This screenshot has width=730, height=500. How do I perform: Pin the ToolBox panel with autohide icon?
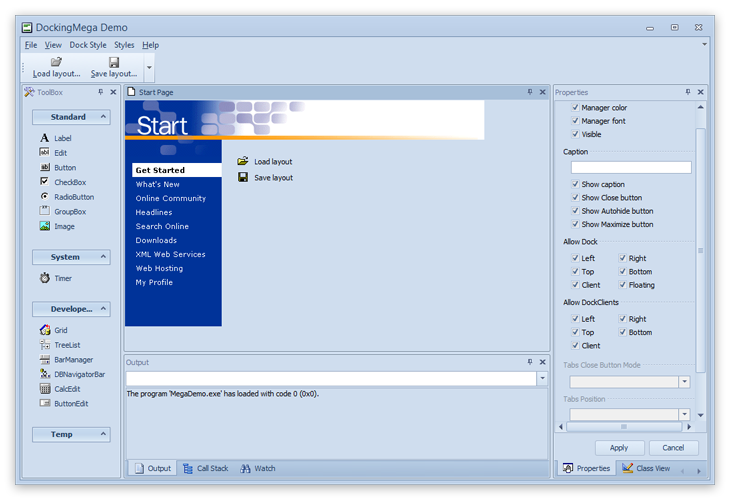point(100,92)
